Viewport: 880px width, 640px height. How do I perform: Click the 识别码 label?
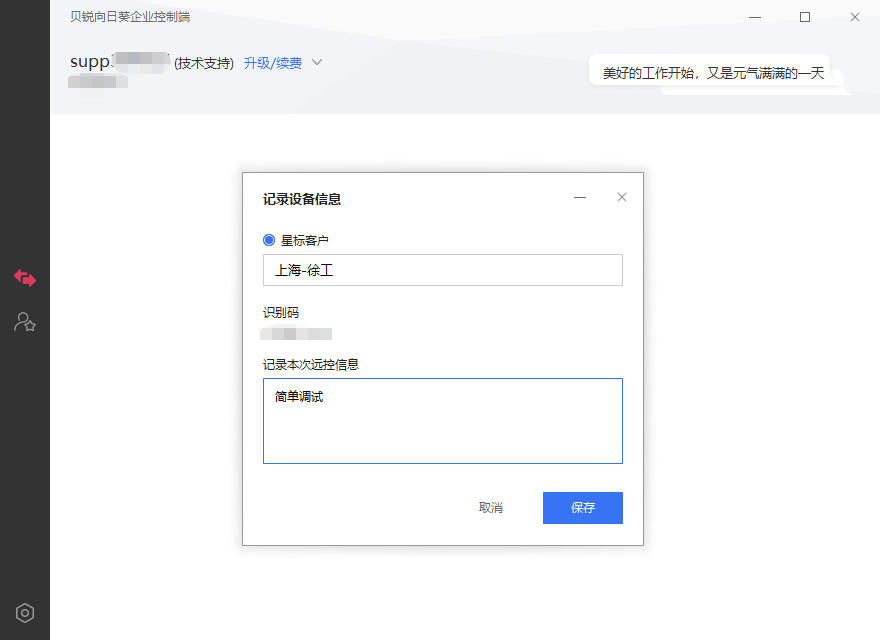point(281,313)
